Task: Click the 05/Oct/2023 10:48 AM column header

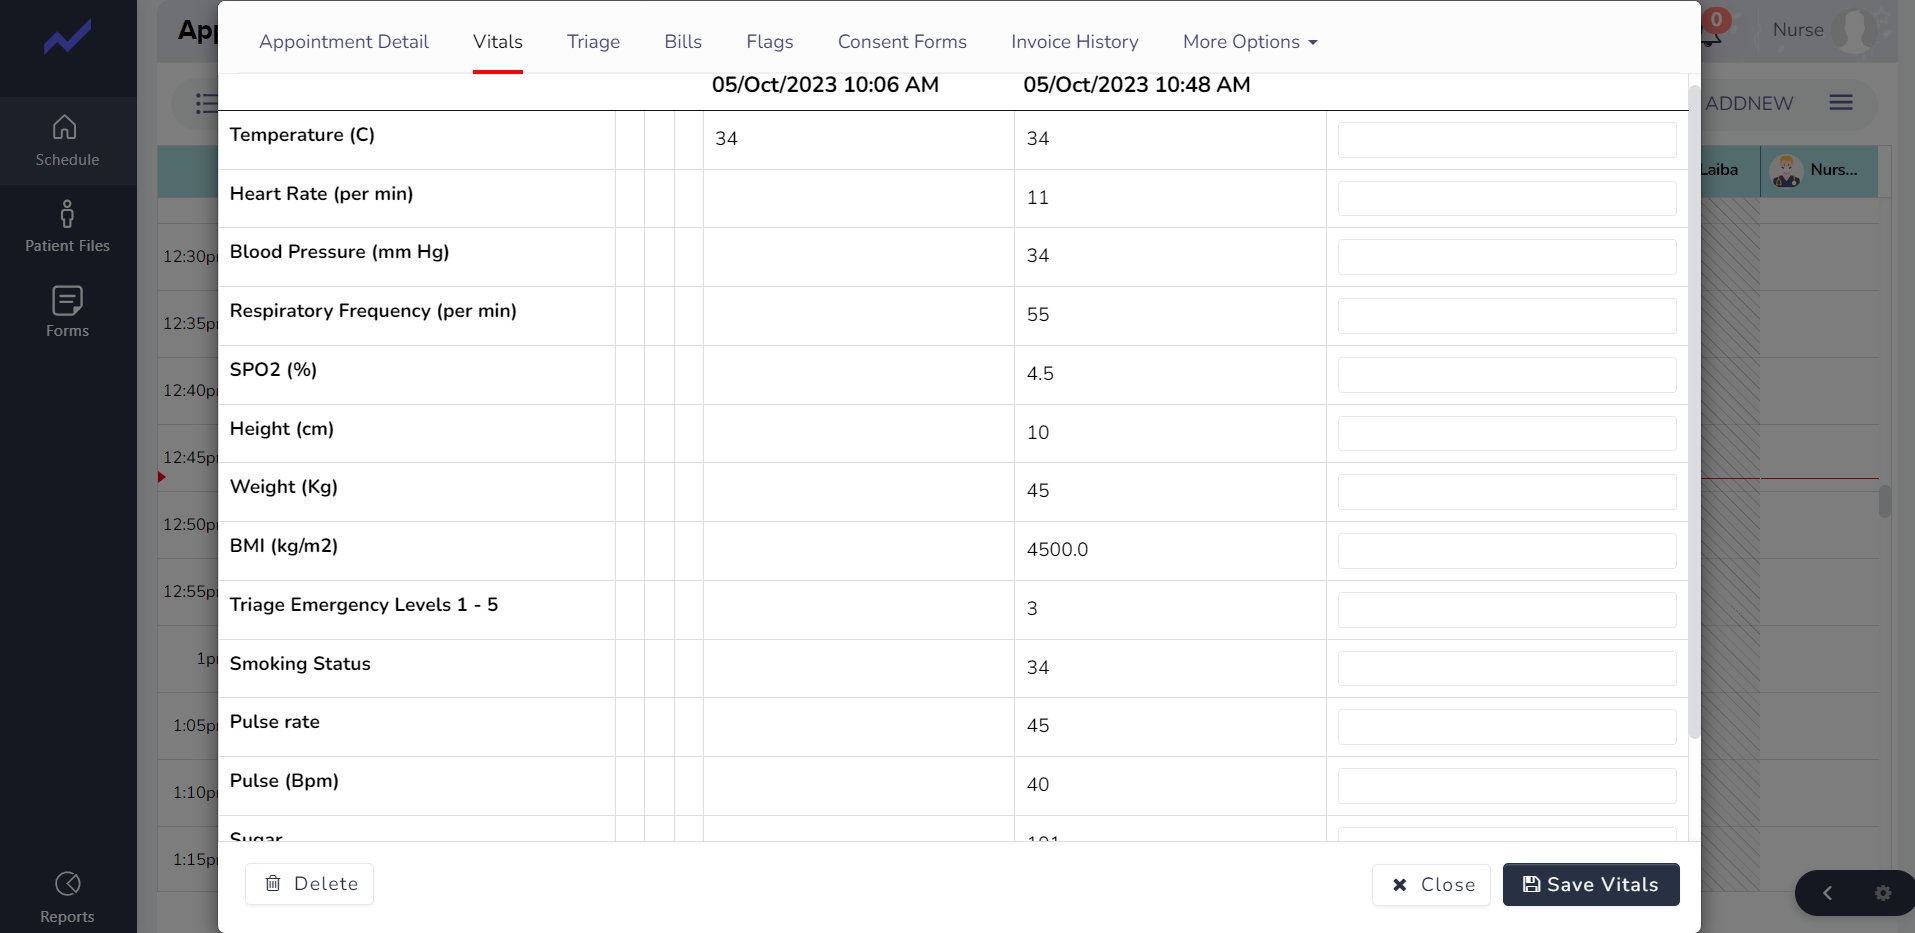Action: pyautogui.click(x=1137, y=85)
